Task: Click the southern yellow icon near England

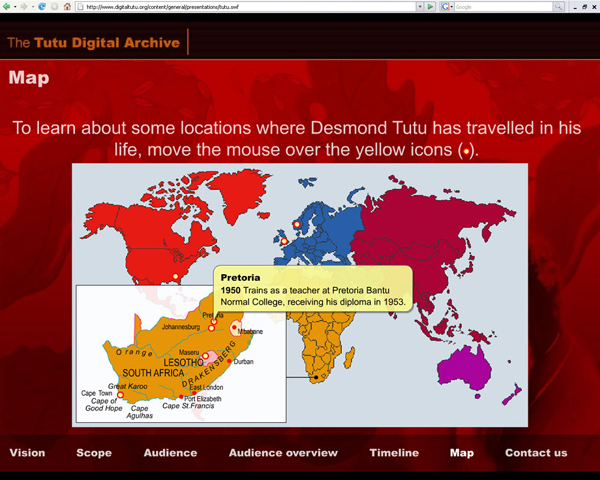Action: (283, 241)
